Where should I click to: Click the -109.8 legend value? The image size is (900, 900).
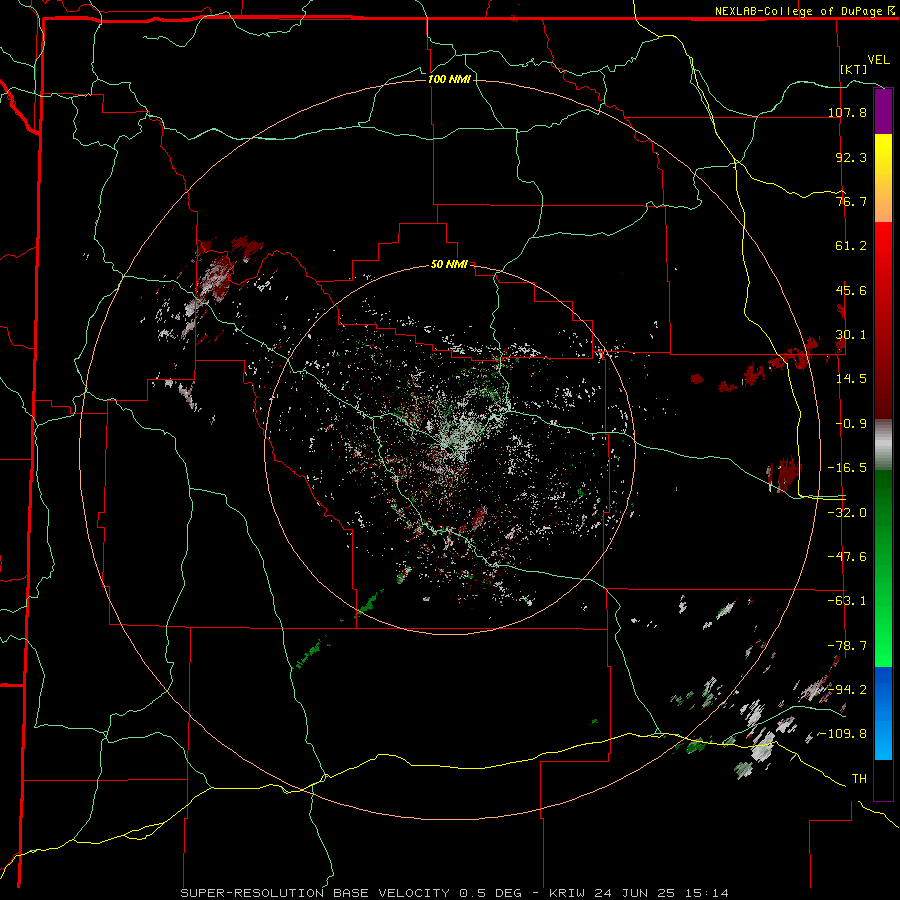844,734
